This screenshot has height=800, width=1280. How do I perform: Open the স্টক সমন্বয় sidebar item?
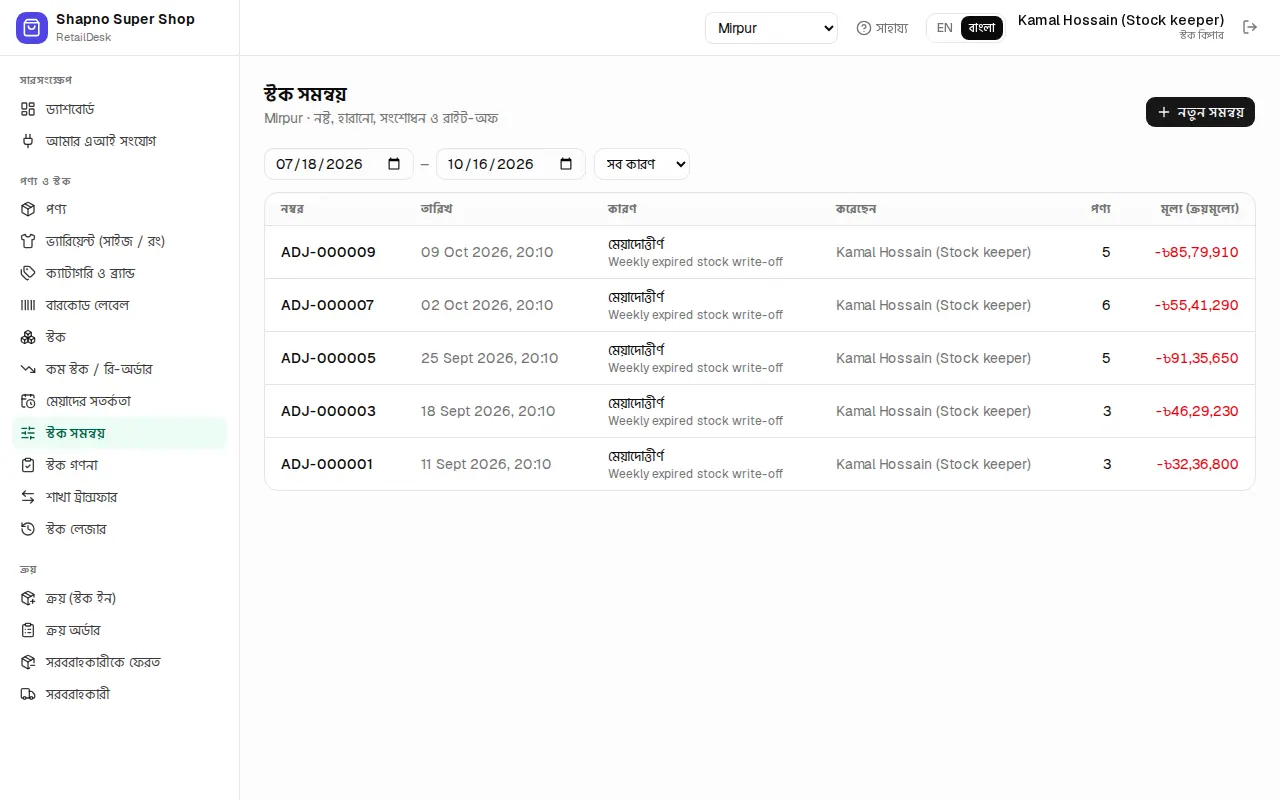(x=120, y=433)
